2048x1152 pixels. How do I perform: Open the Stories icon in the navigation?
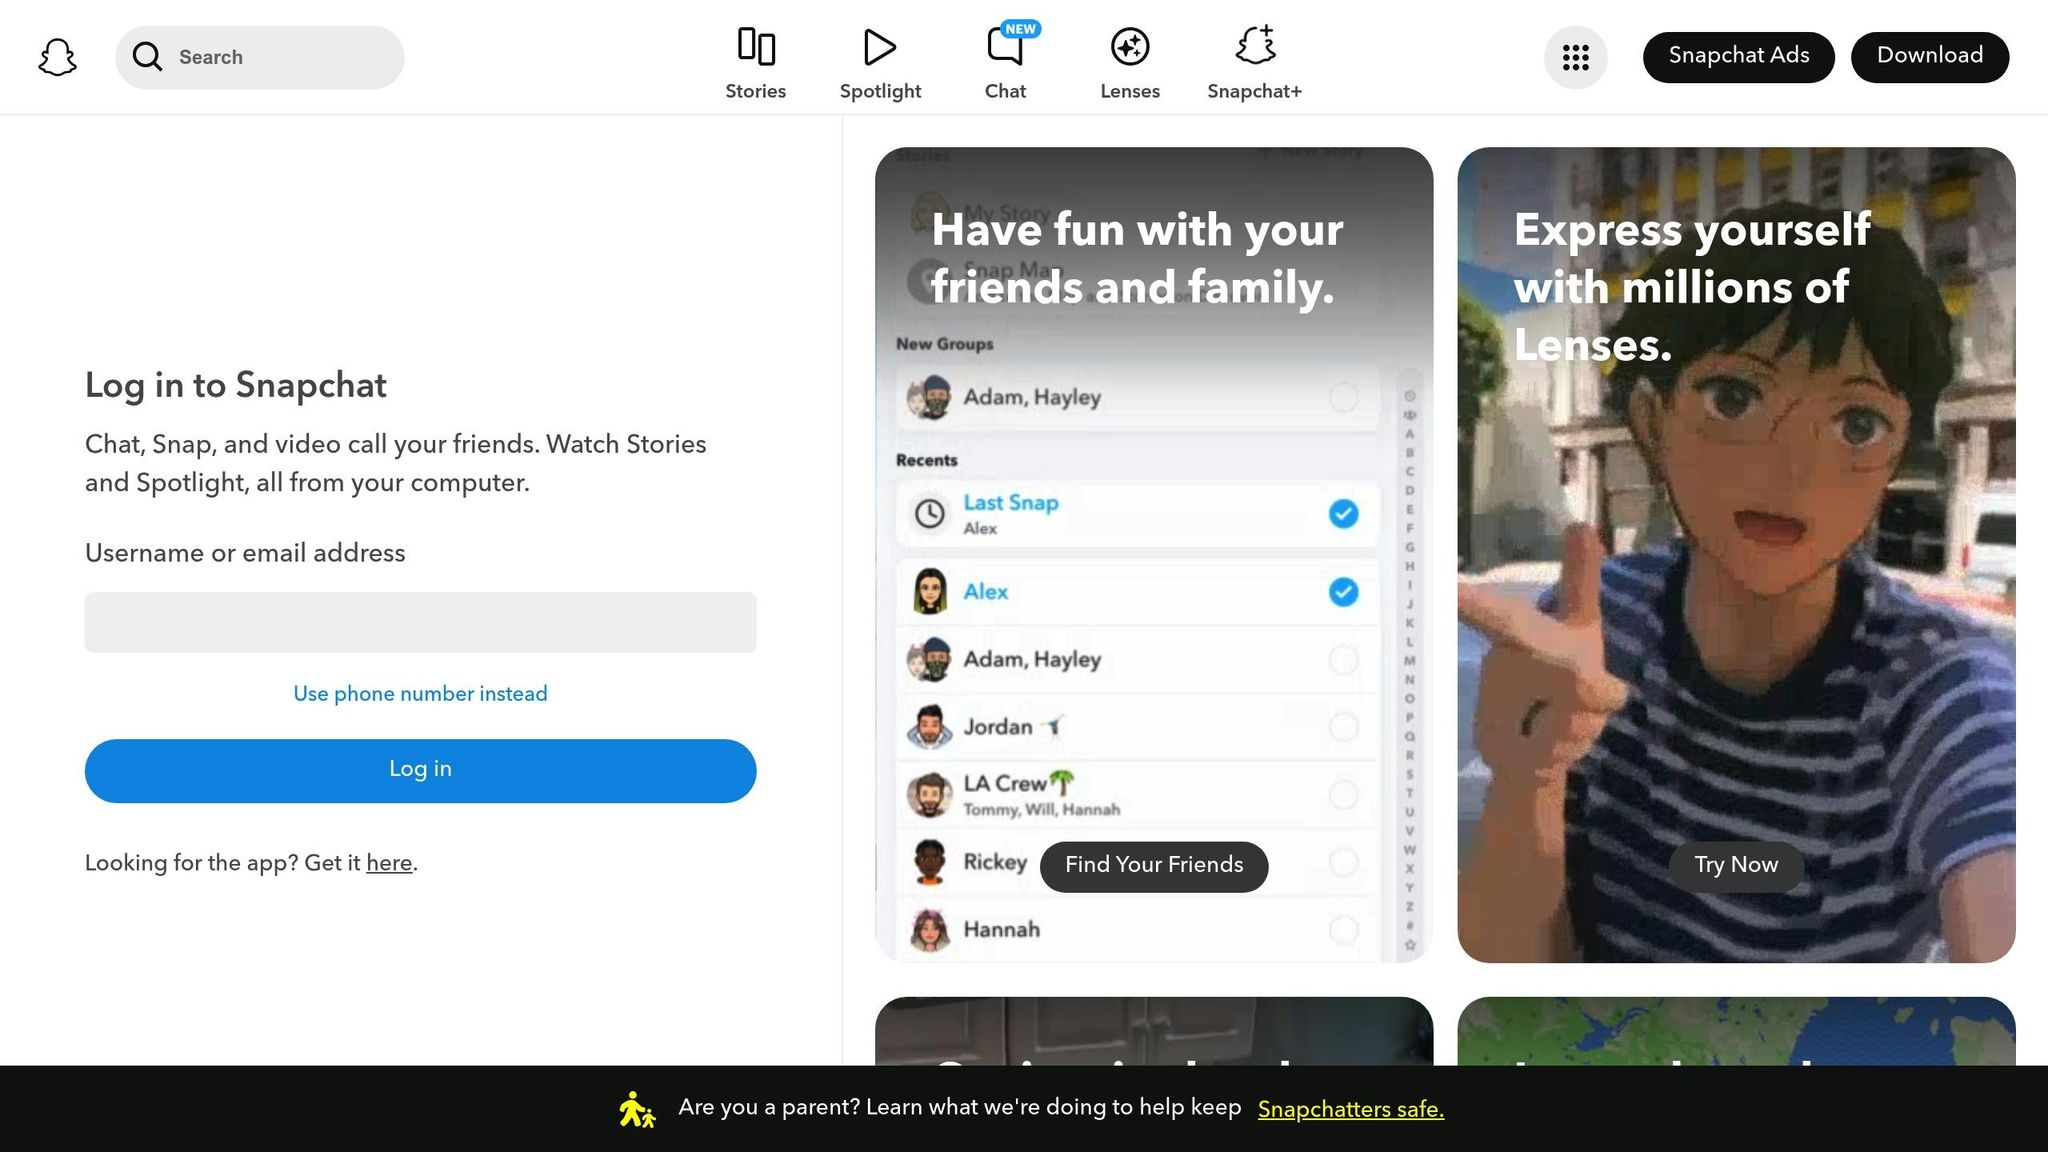coord(755,47)
